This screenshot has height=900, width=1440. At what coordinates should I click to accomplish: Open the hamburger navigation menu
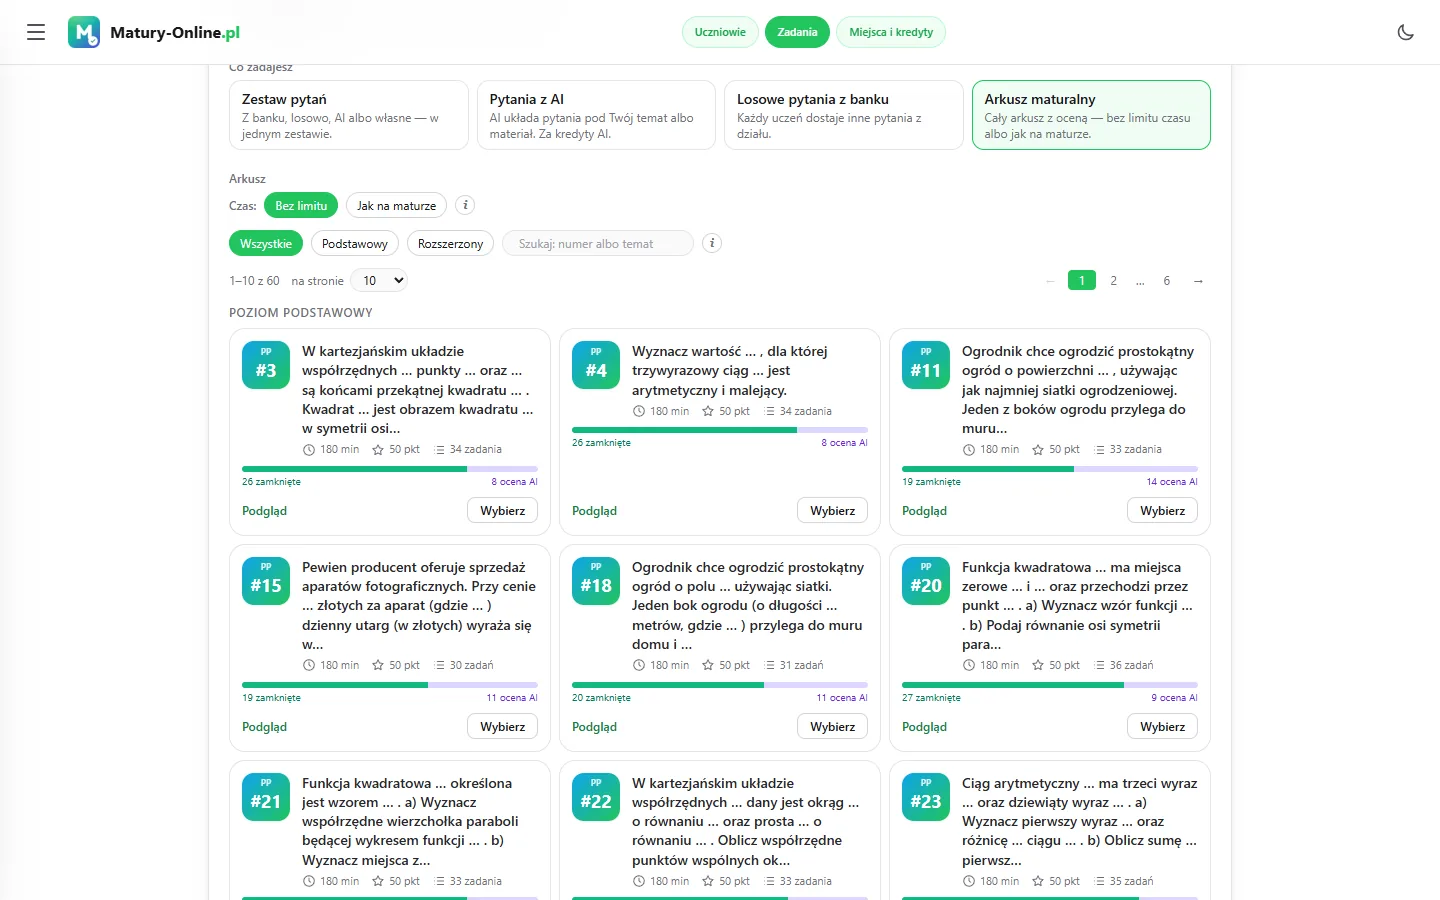coord(36,32)
